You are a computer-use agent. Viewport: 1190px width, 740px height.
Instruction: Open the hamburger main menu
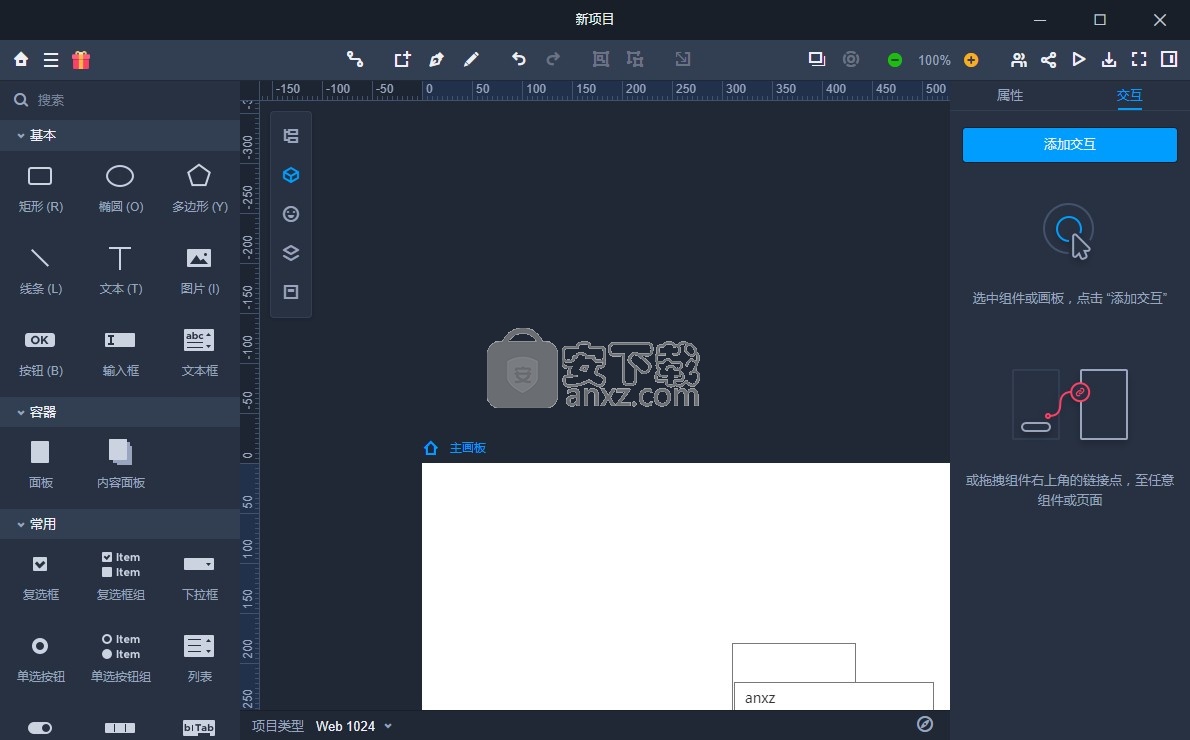pos(51,60)
